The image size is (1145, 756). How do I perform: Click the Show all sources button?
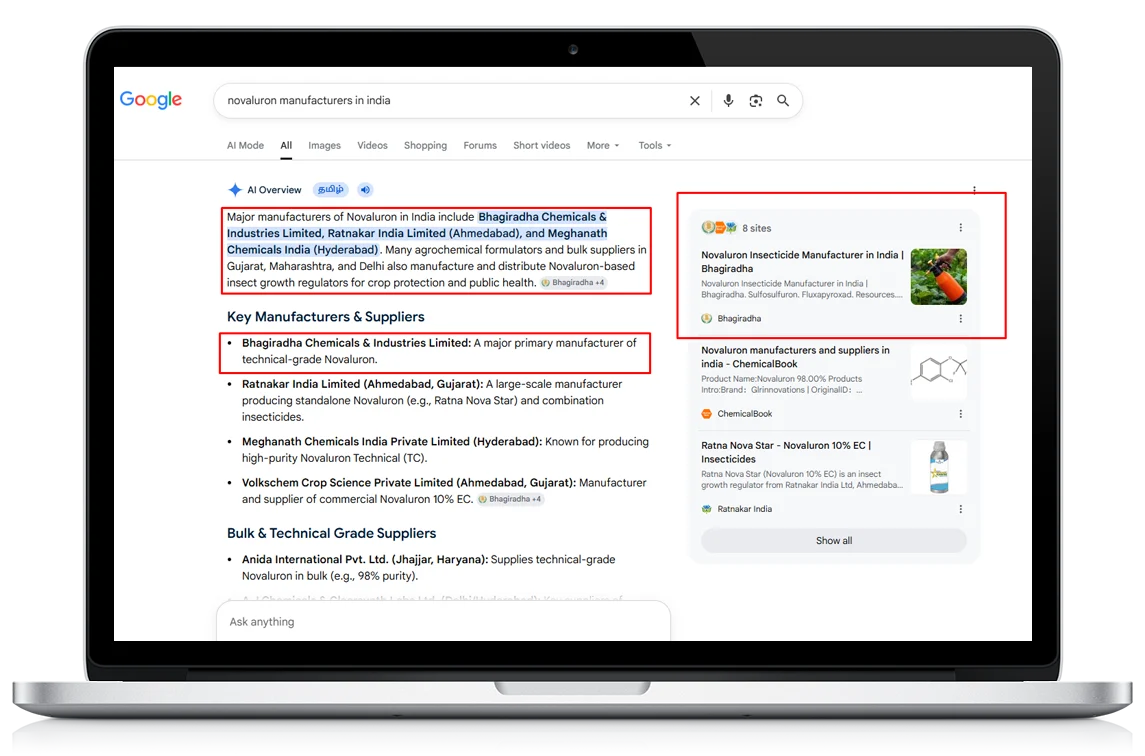click(x=834, y=541)
